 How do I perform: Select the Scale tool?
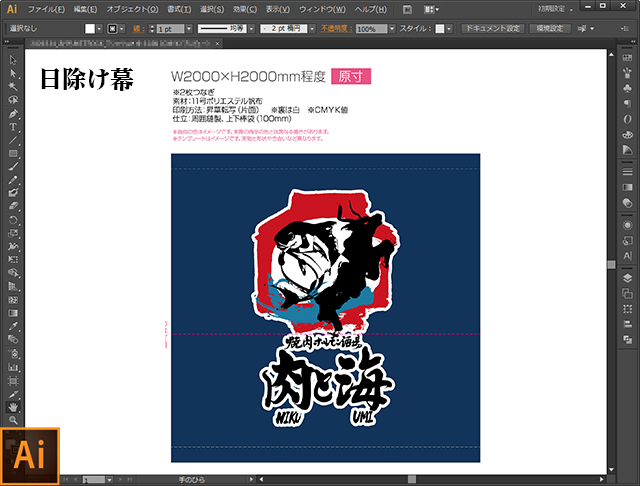coord(13,233)
